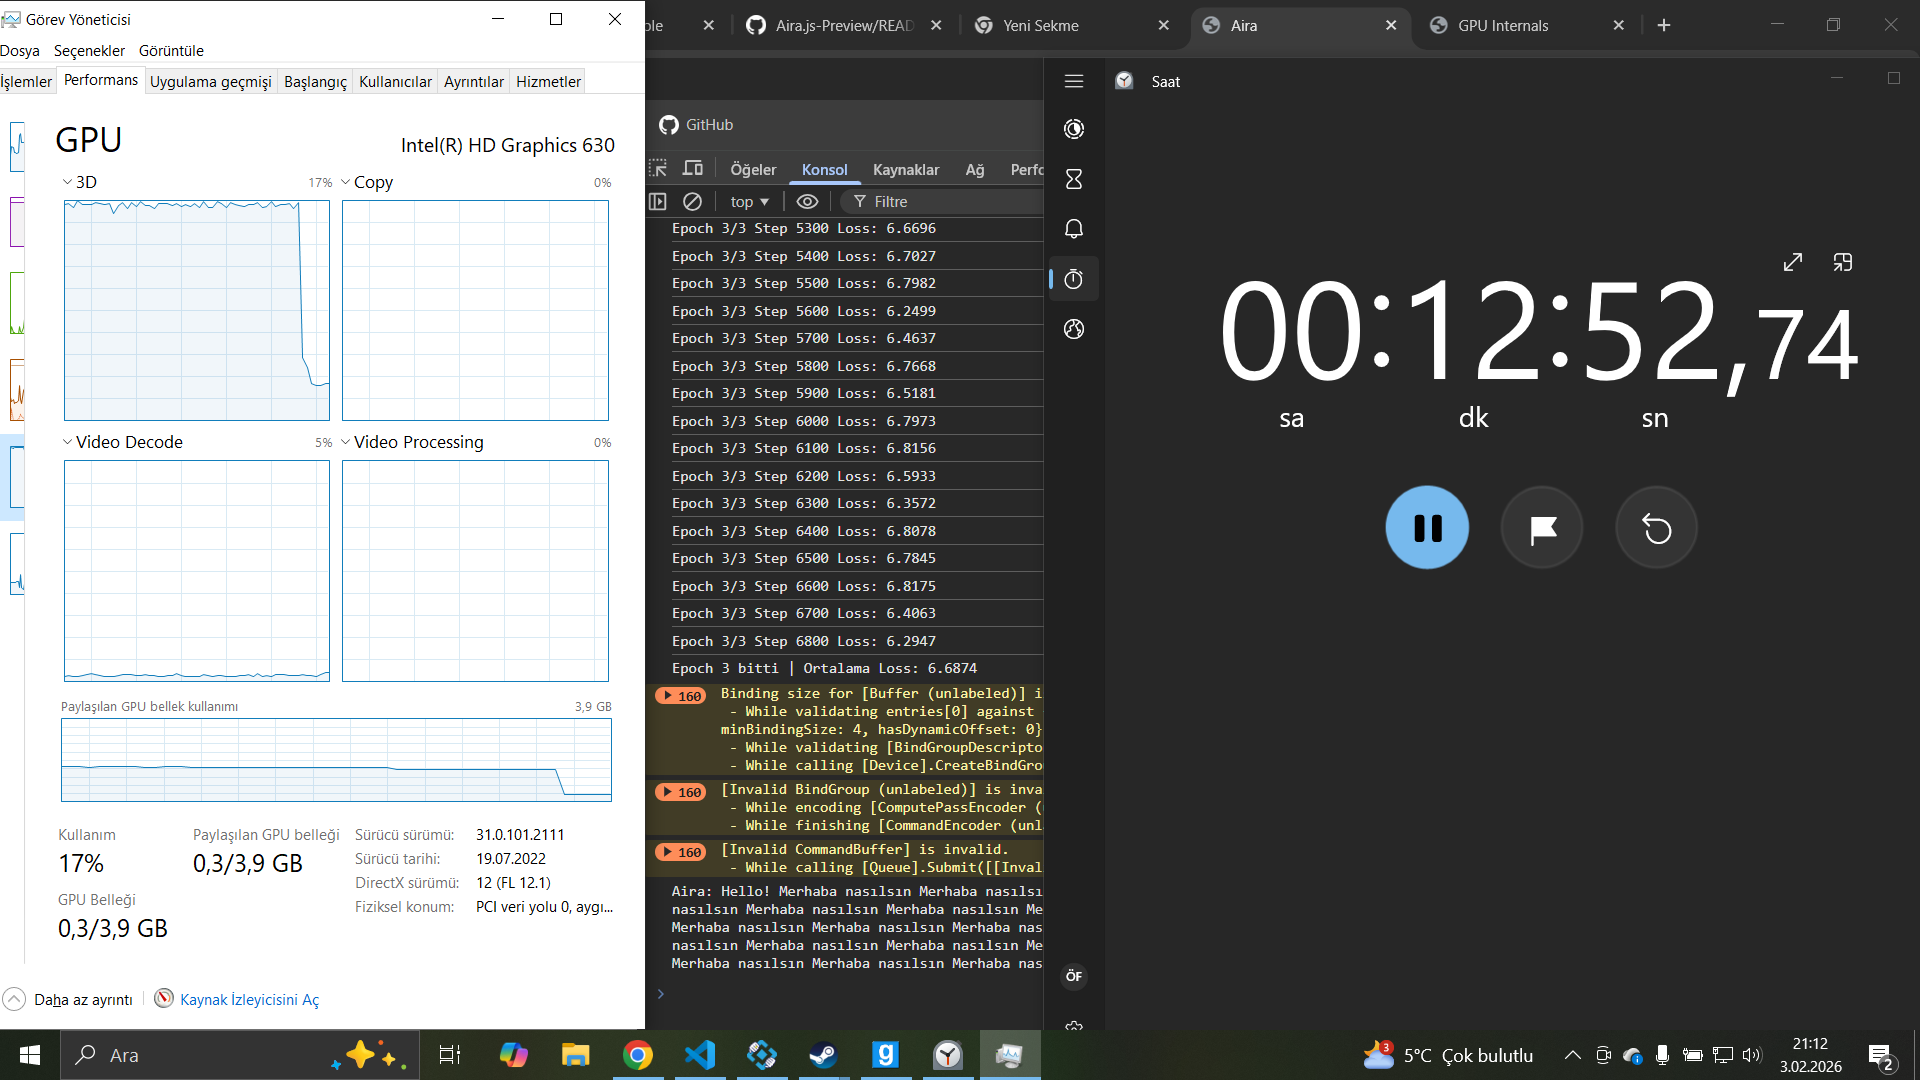Switch to the Kaynaklar tab in DevTools
Screen dimensions: 1920x1080
[905, 169]
